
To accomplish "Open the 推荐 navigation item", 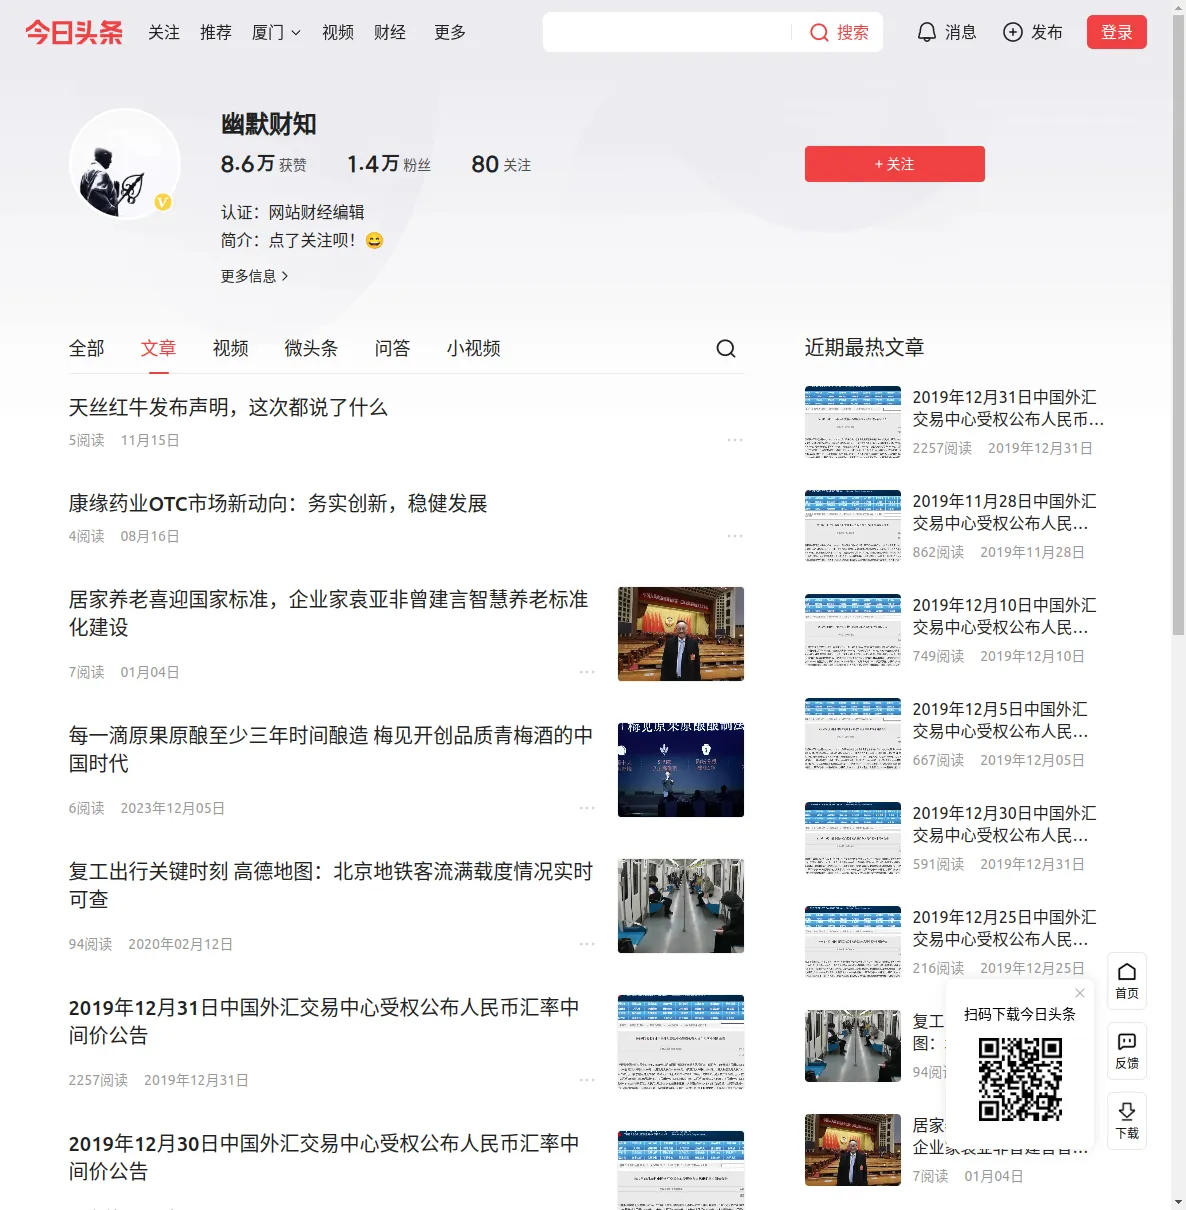I will 216,33.
